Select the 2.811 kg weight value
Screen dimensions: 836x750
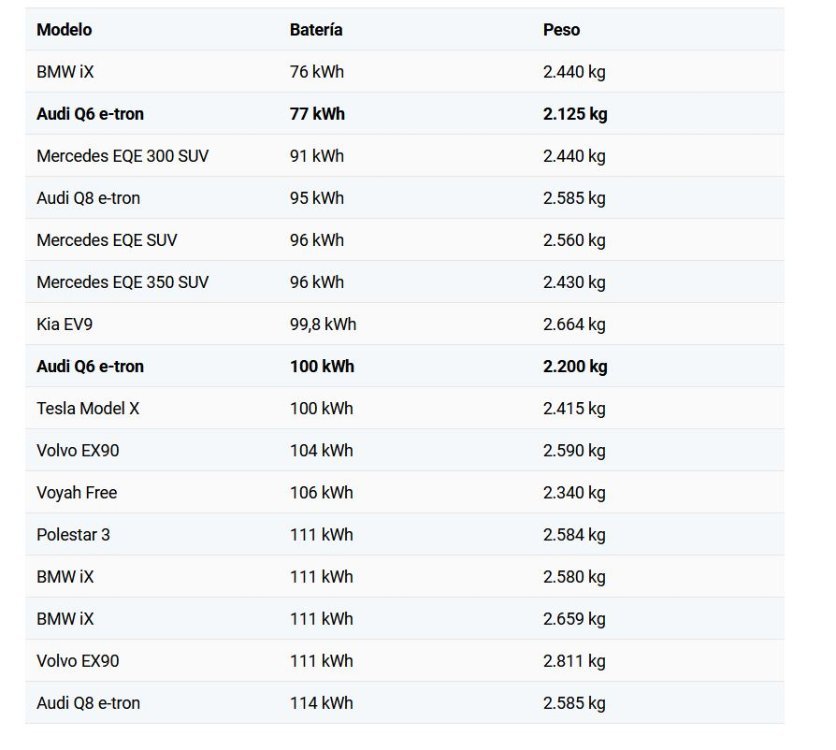(x=574, y=661)
